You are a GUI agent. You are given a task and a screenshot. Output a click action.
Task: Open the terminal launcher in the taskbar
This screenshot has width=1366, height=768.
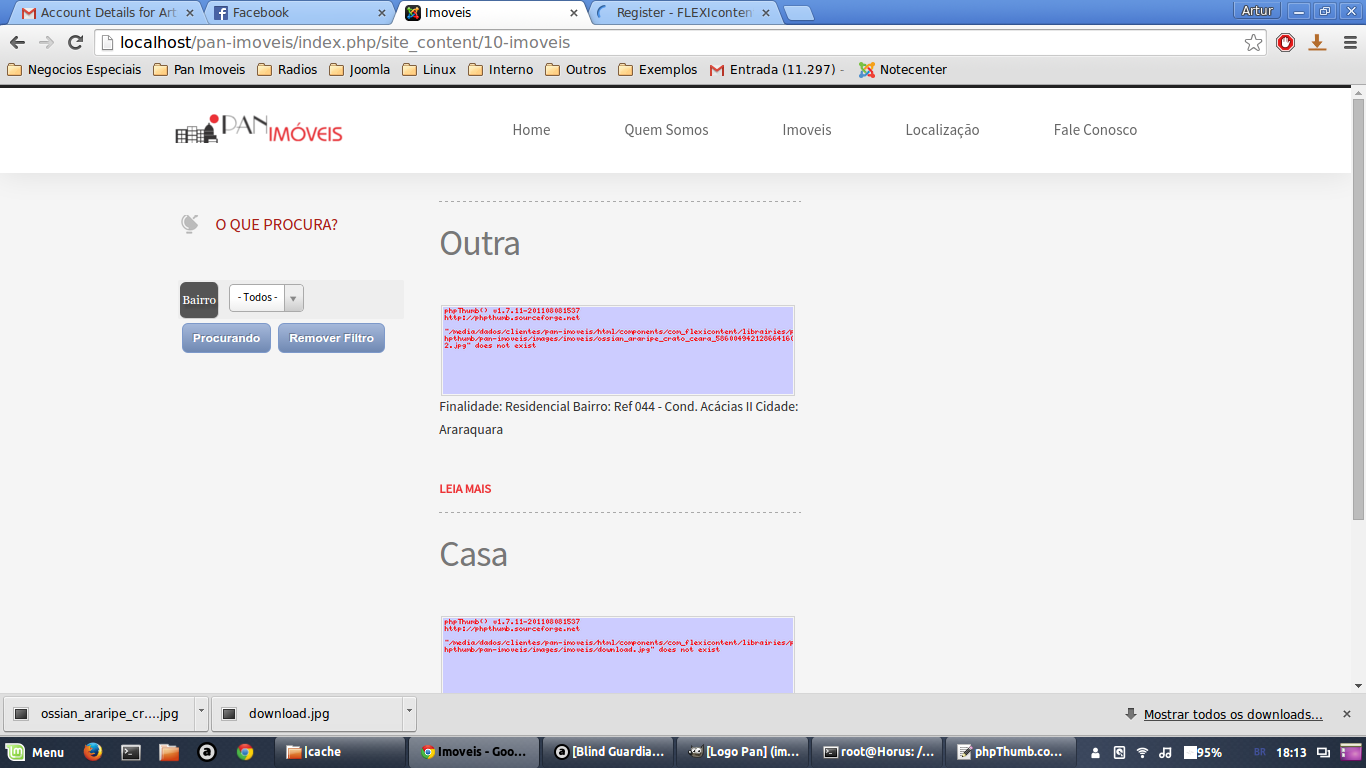[131, 752]
